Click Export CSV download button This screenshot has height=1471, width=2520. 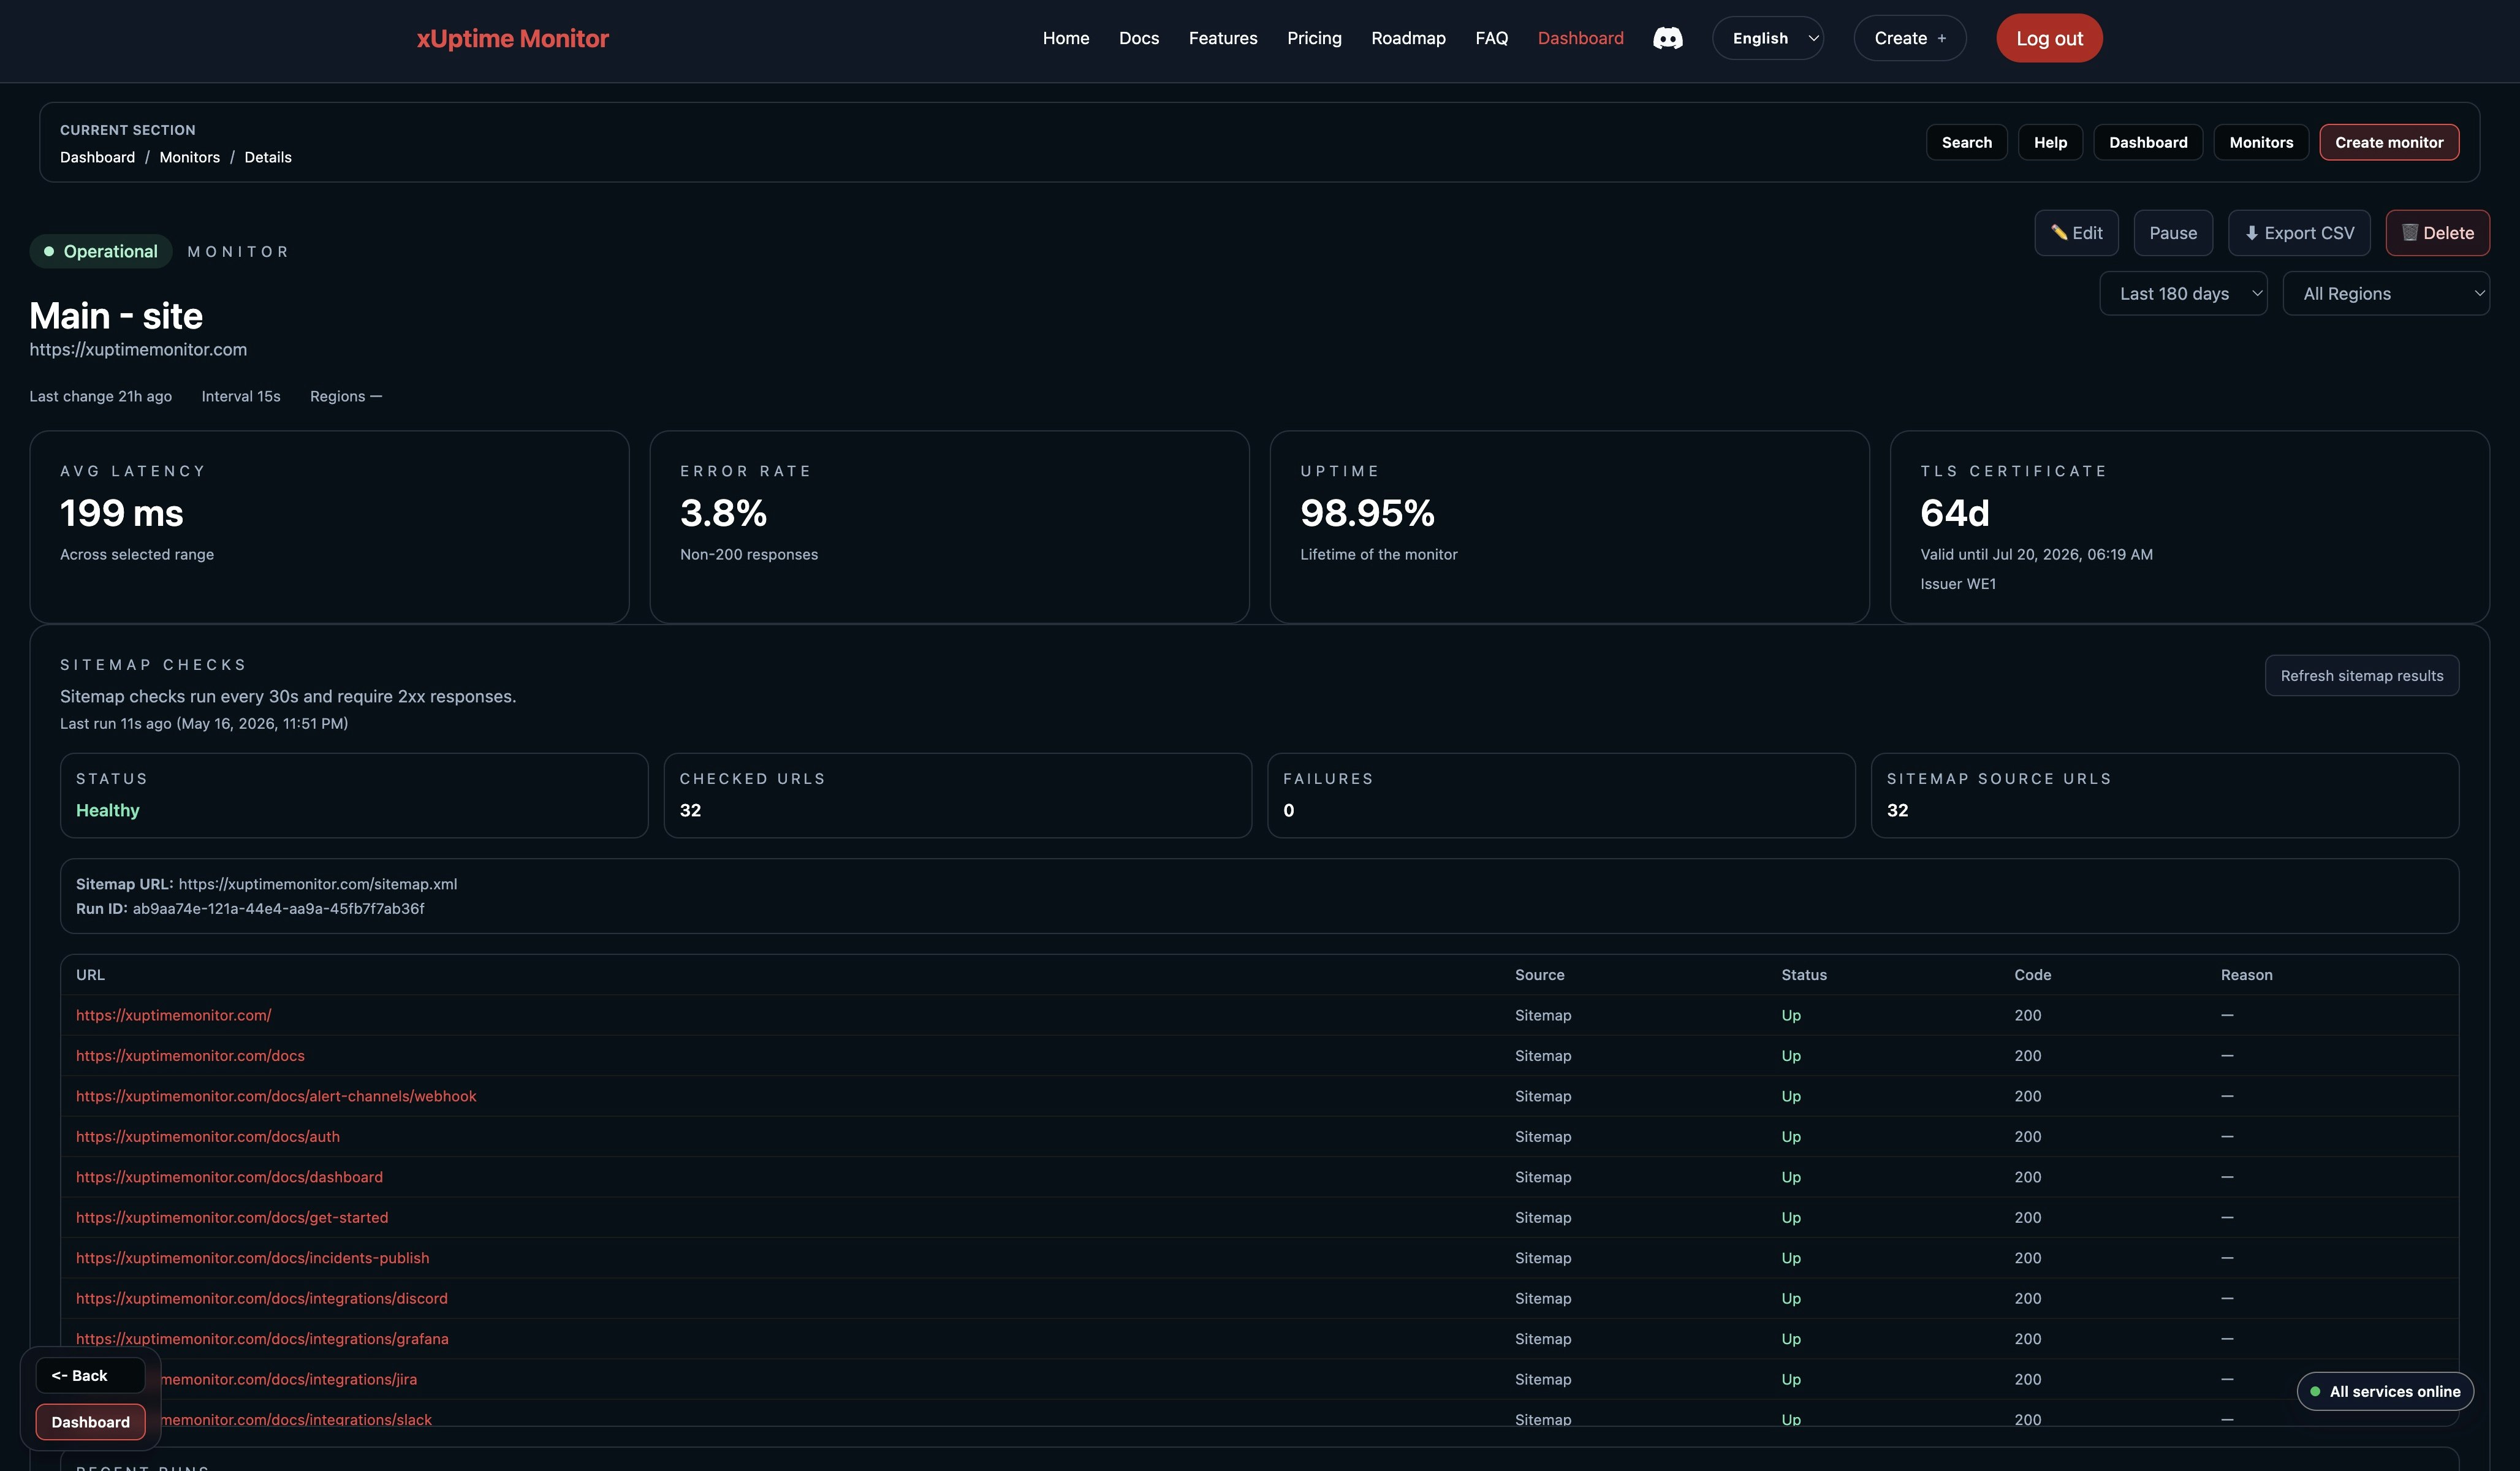tap(2299, 233)
